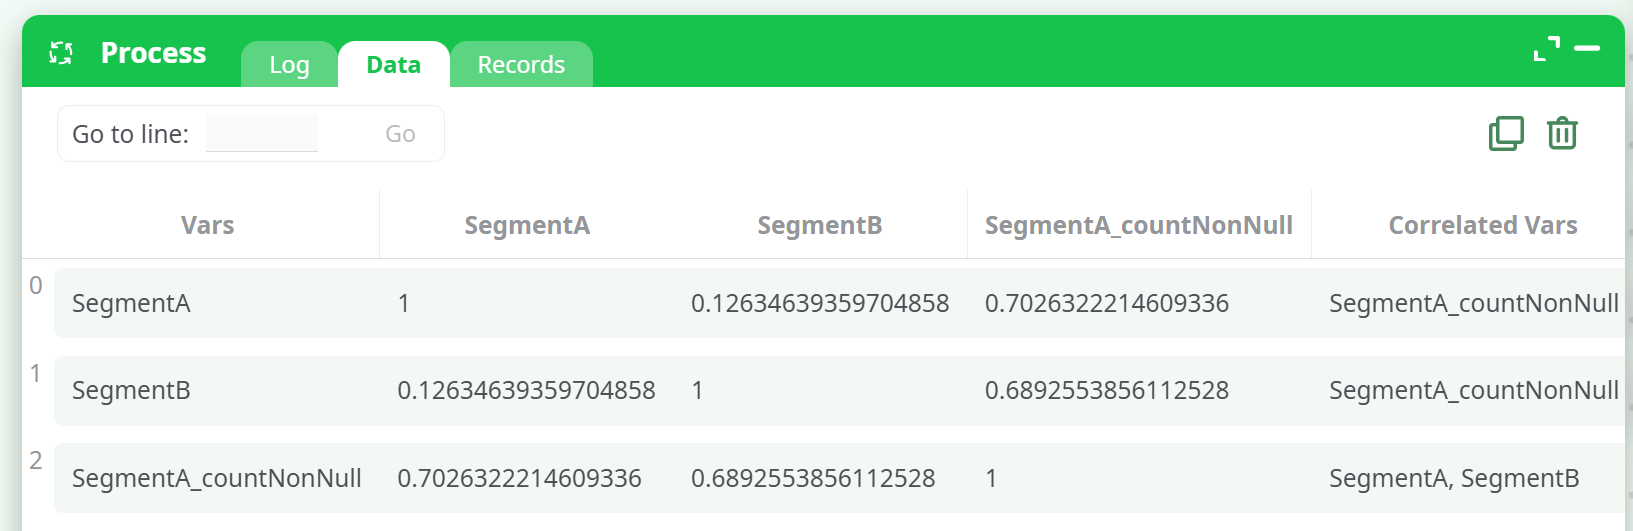The image size is (1633, 531).
Task: Click the 0.7026322214609336 cell in row 0
Action: 1106,303
